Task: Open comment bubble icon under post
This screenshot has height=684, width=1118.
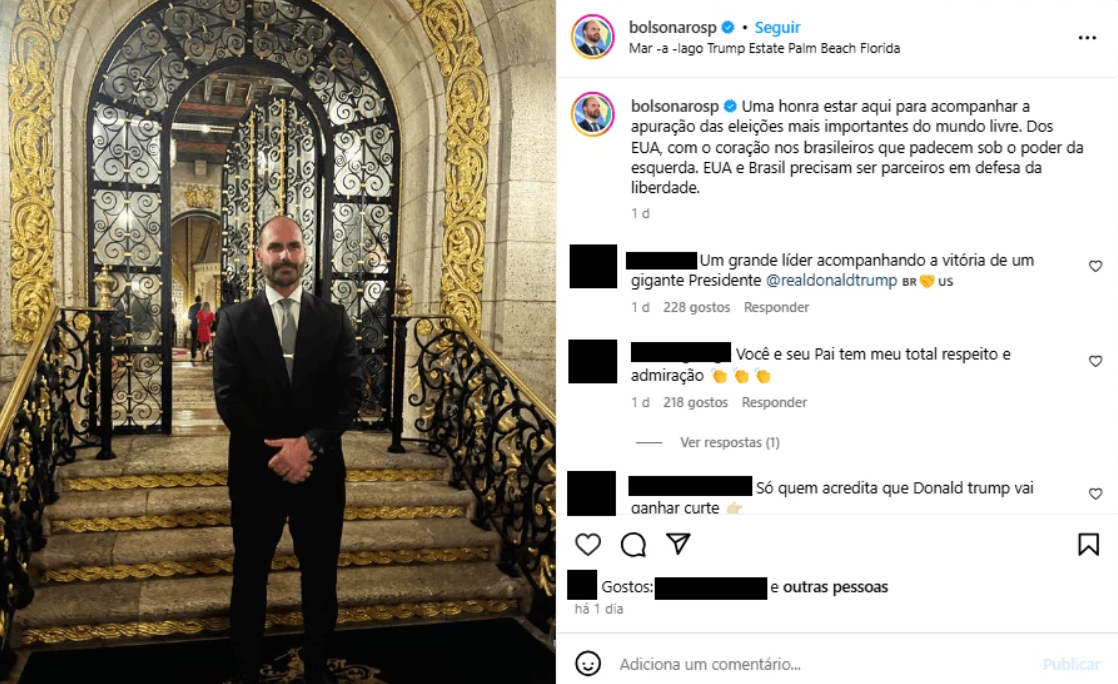Action: (632, 545)
